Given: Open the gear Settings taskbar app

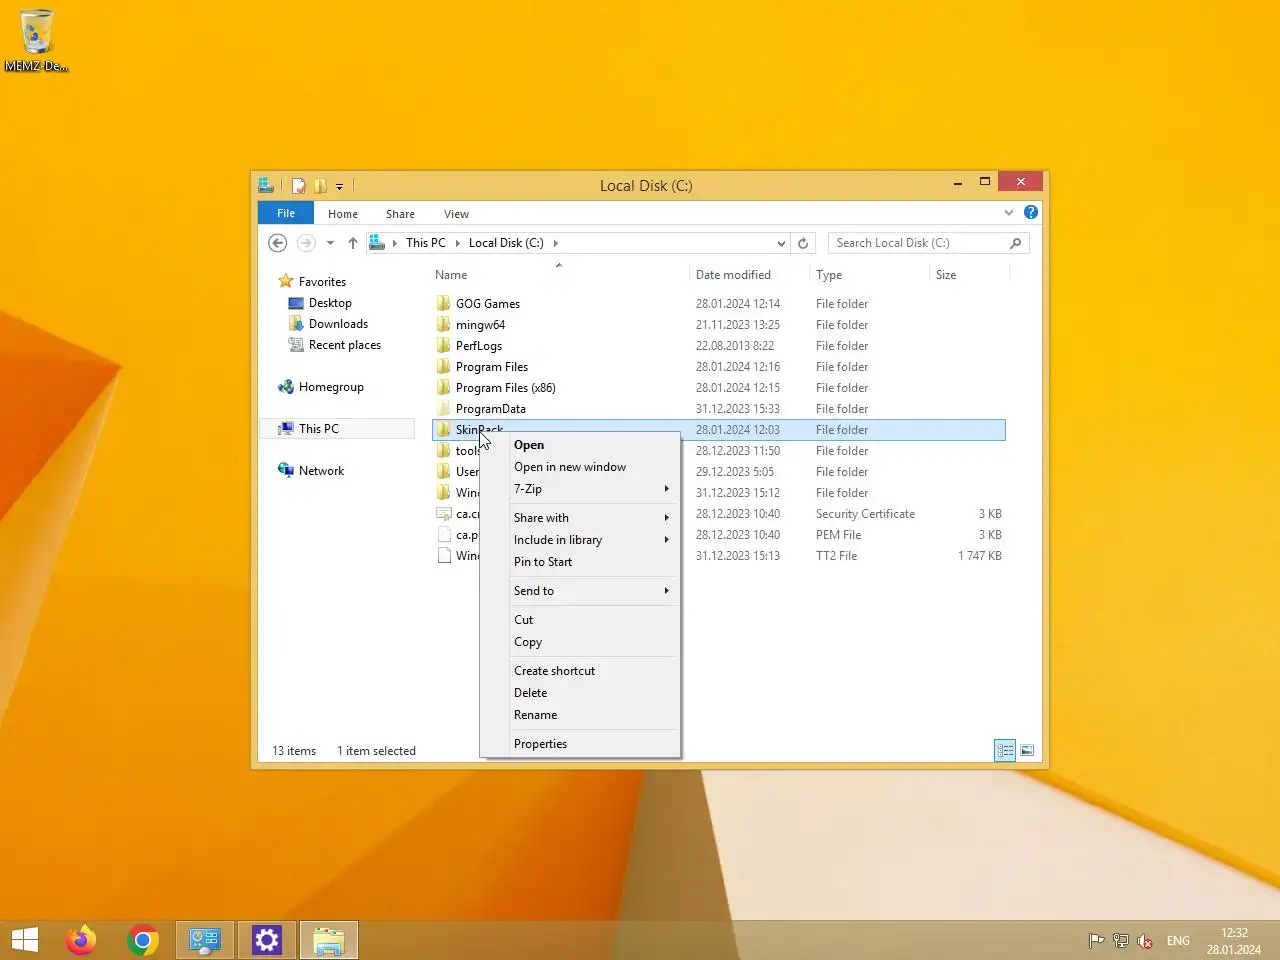Looking at the screenshot, I should tap(267, 940).
